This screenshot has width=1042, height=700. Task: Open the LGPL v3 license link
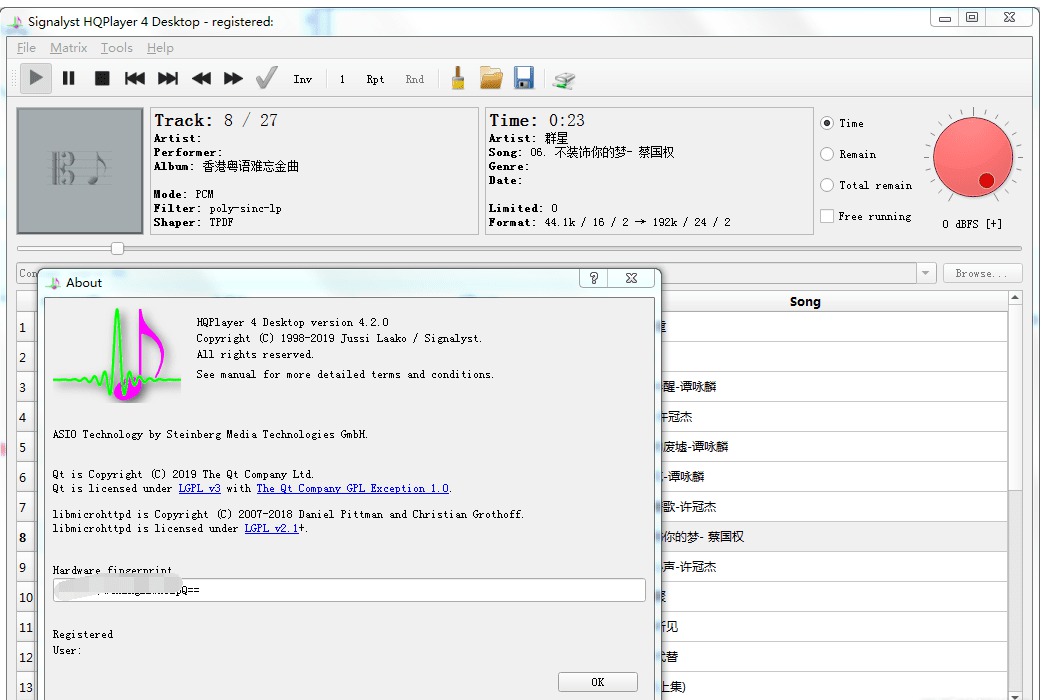[x=199, y=489]
